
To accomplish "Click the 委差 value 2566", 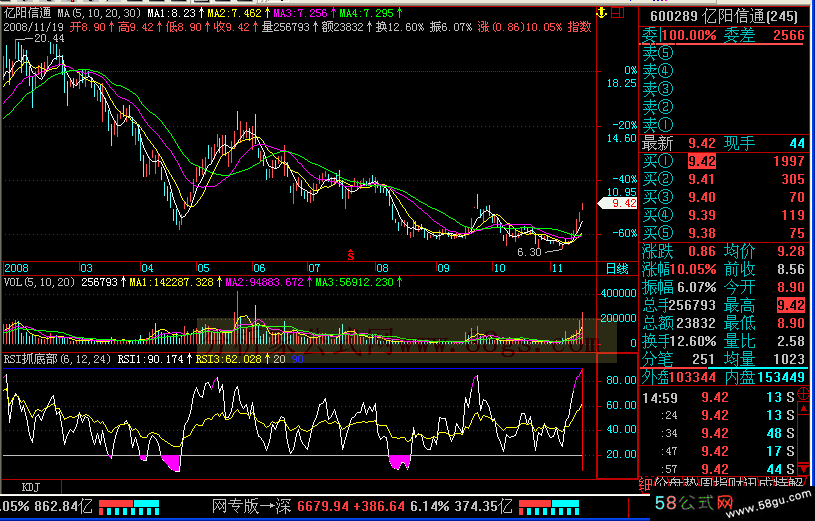I will pos(788,35).
